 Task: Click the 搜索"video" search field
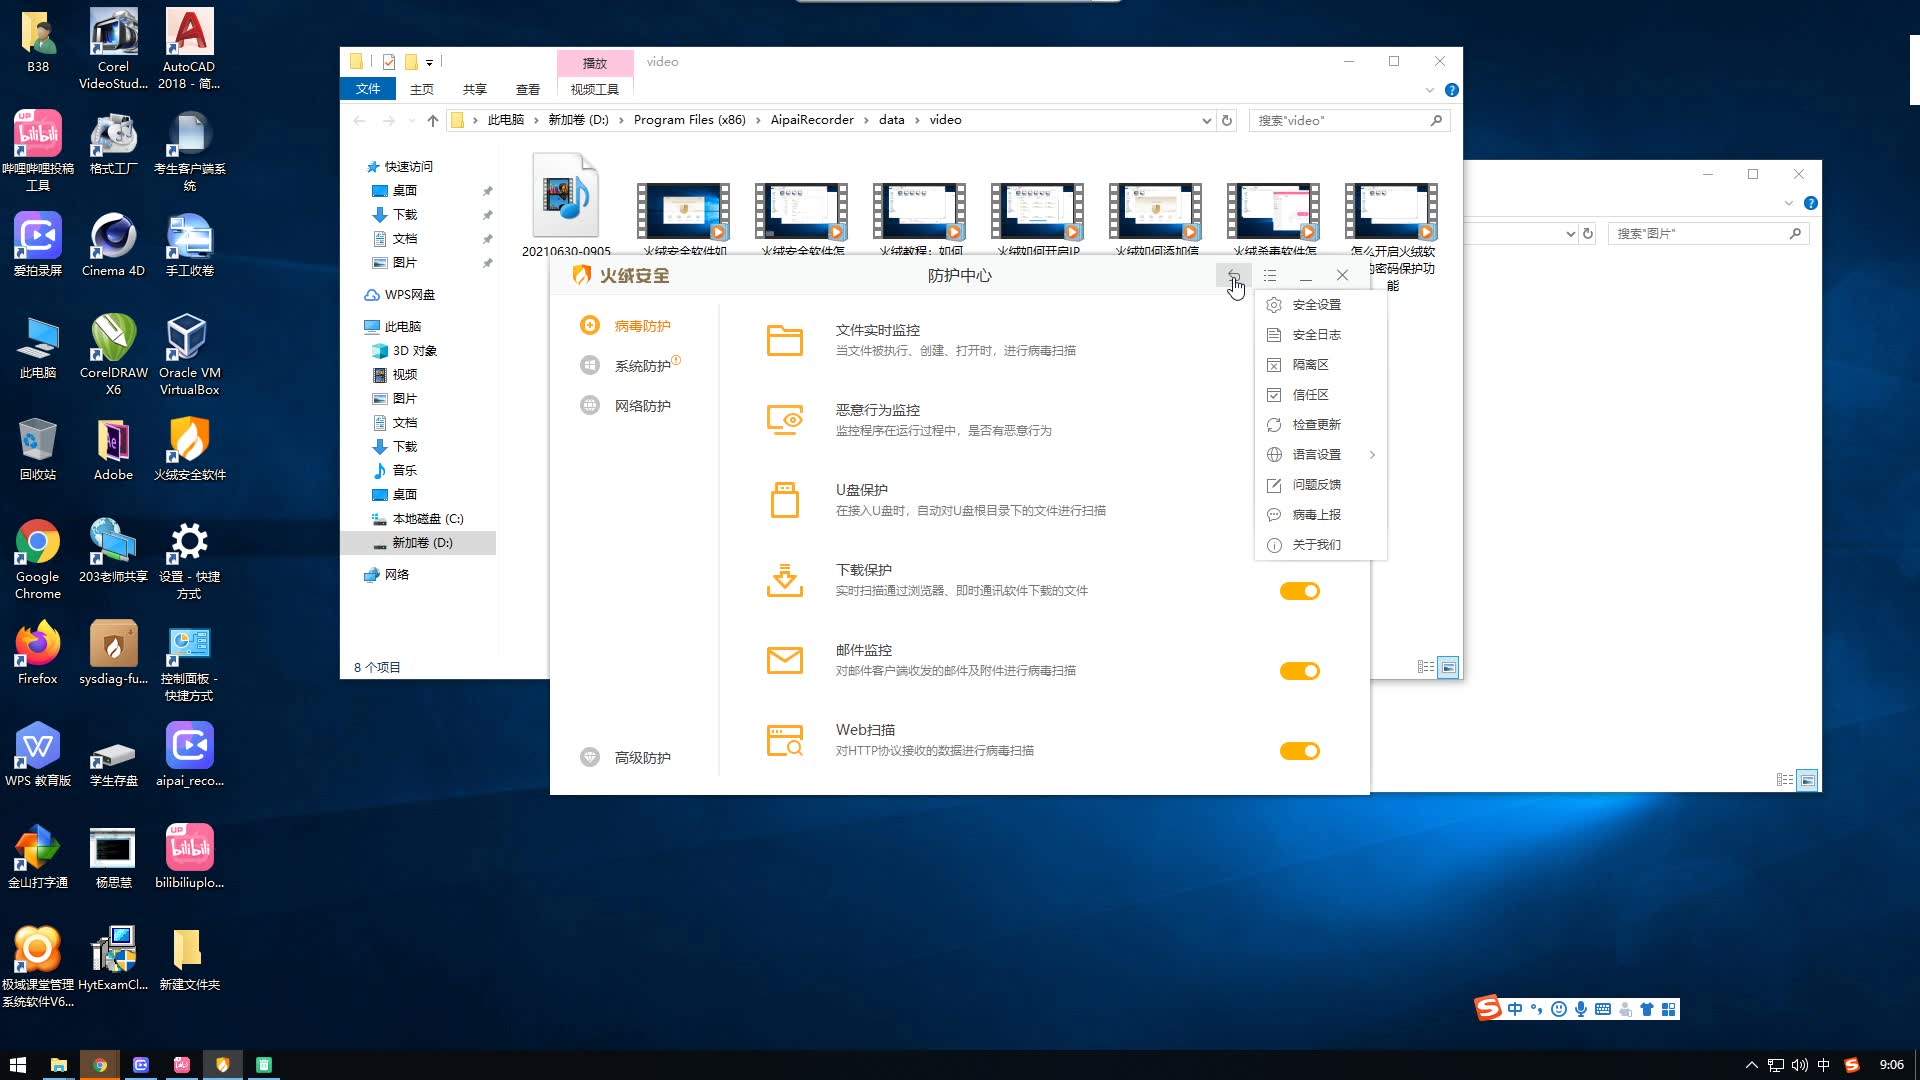(1340, 120)
